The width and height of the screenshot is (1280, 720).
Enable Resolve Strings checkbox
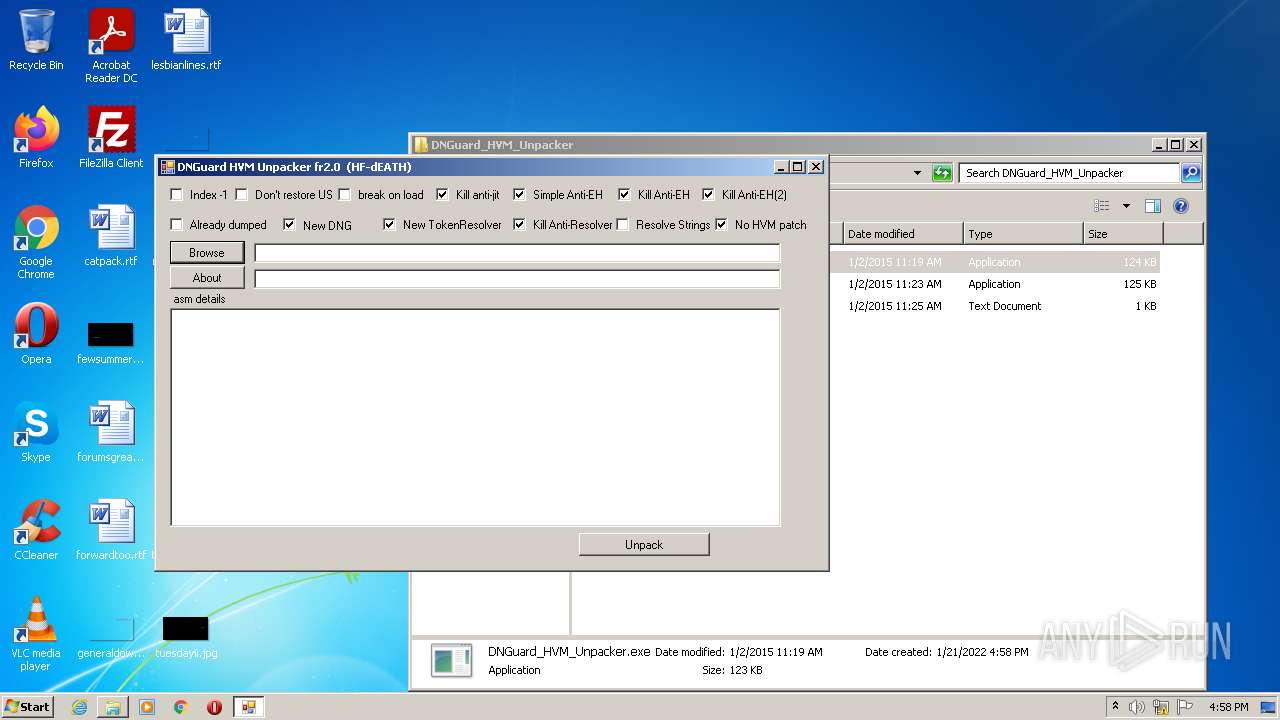(x=622, y=225)
